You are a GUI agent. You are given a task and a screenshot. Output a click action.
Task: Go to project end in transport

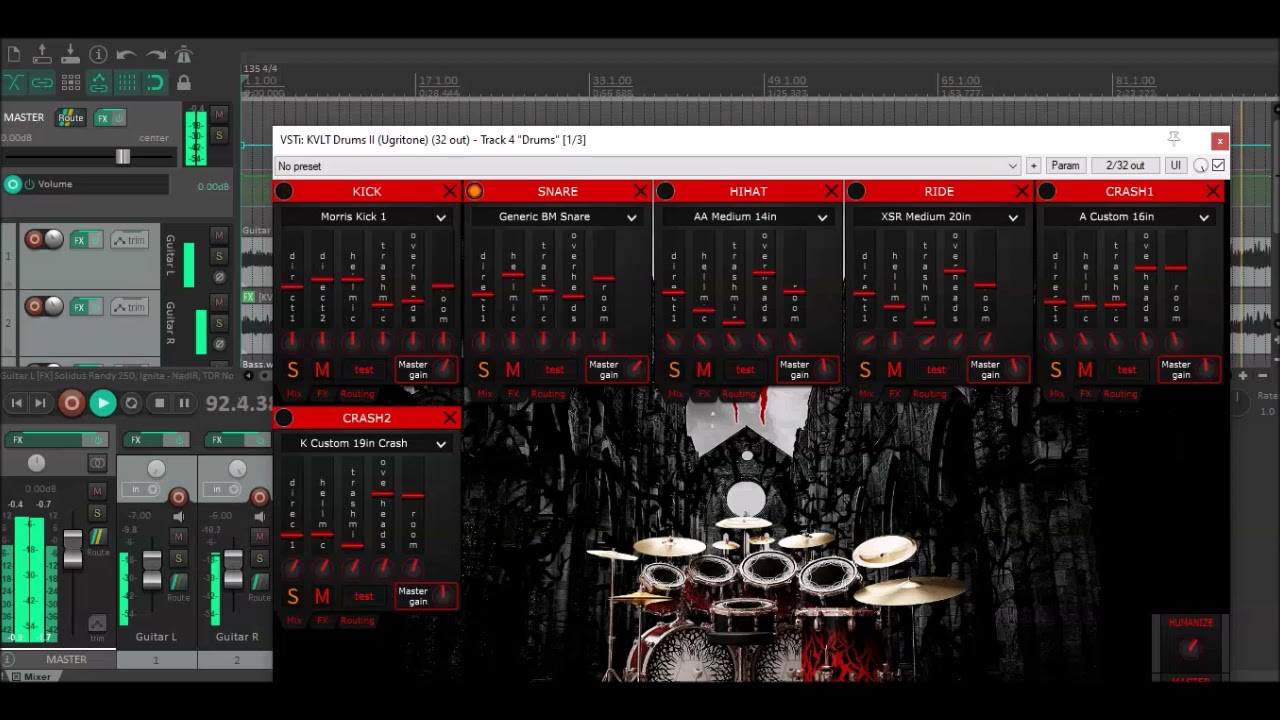(x=40, y=403)
